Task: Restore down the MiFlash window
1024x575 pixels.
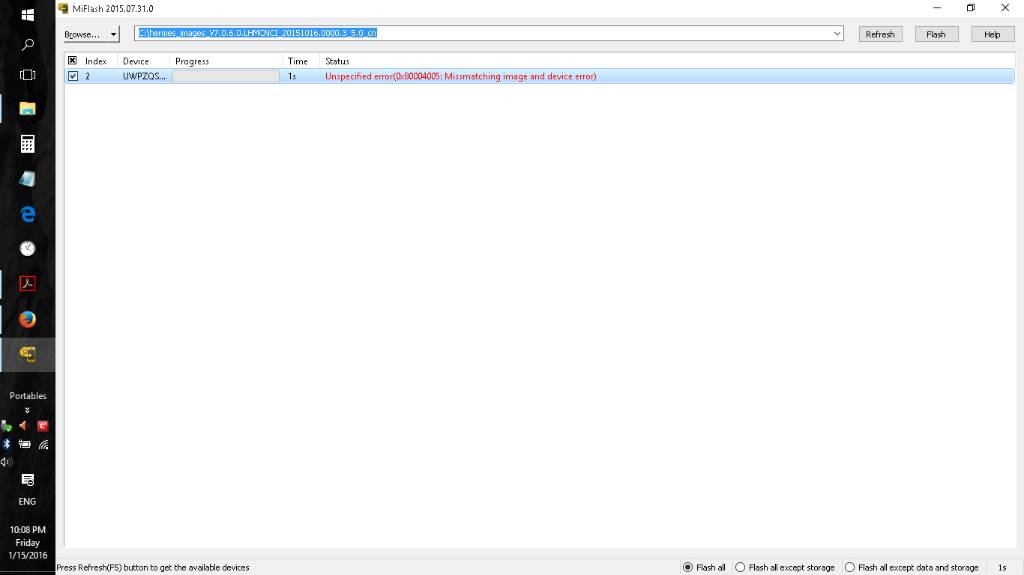Action: pyautogui.click(x=970, y=8)
